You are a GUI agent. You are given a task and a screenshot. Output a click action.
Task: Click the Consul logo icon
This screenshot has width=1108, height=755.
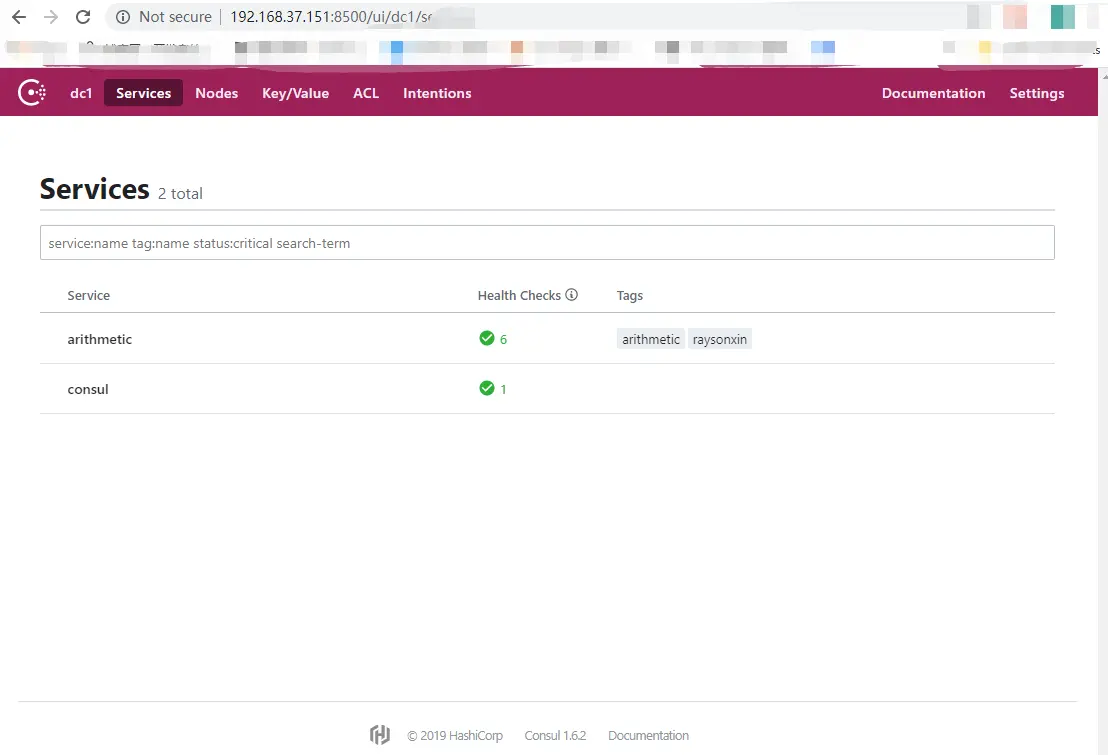[32, 93]
